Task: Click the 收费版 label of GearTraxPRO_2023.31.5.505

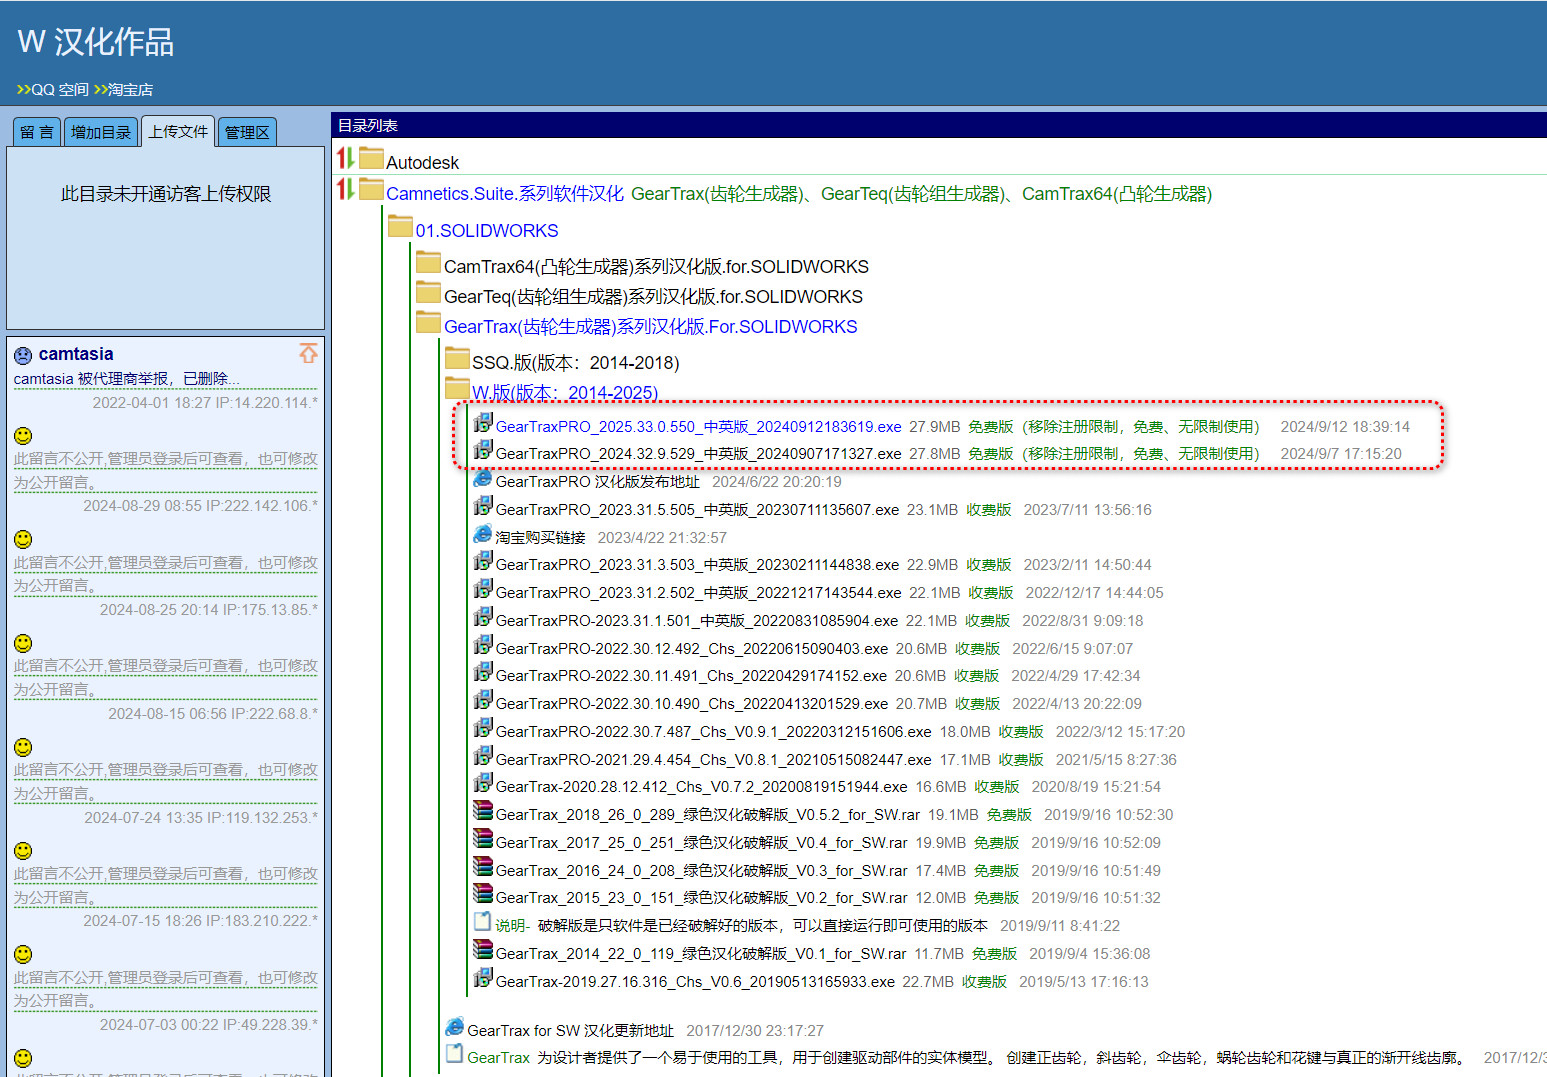Action: (989, 510)
